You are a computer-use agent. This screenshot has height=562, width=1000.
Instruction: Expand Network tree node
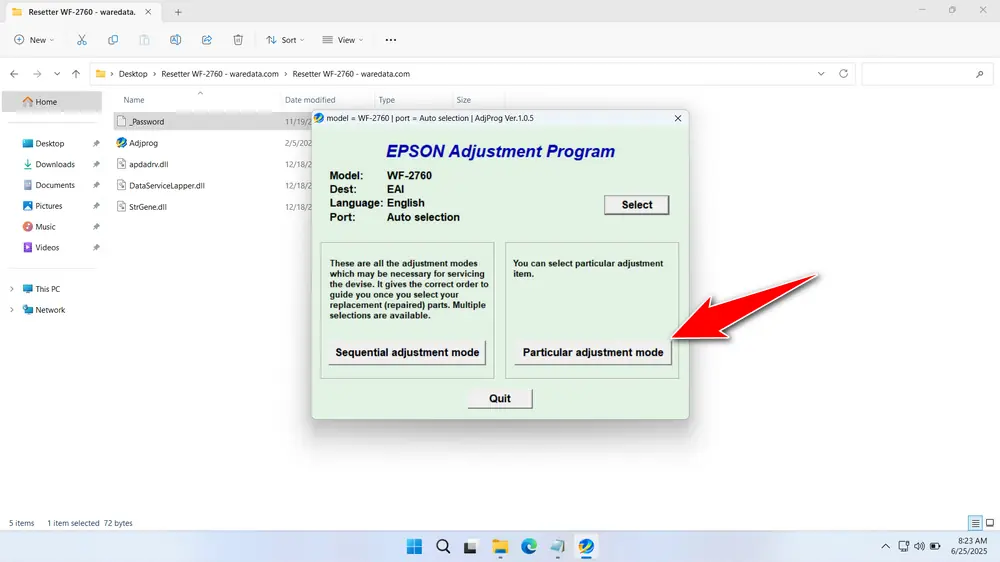pos(11,310)
